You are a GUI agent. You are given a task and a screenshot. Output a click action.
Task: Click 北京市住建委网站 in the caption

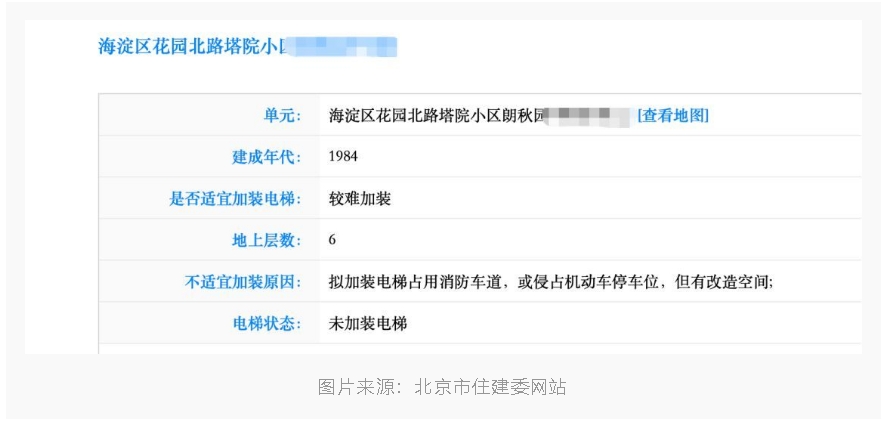490,387
